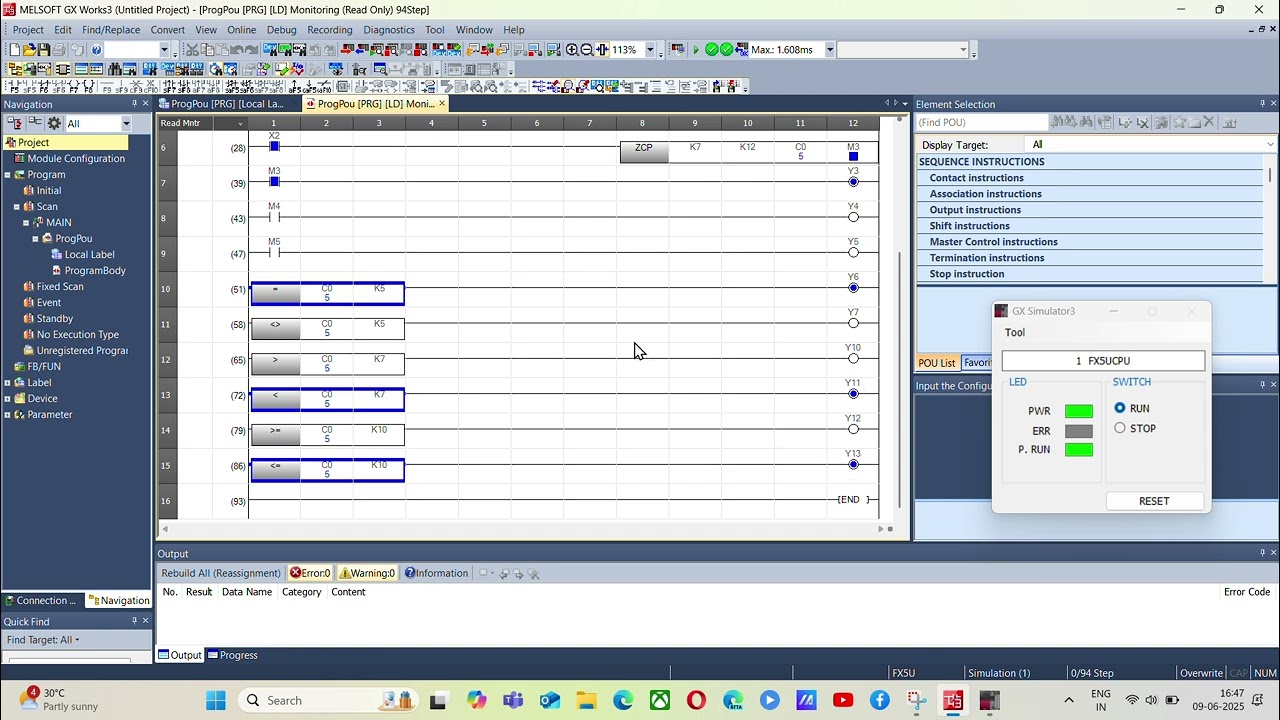Open the Online menu
Image resolution: width=1280 pixels, height=720 pixels.
(x=241, y=30)
